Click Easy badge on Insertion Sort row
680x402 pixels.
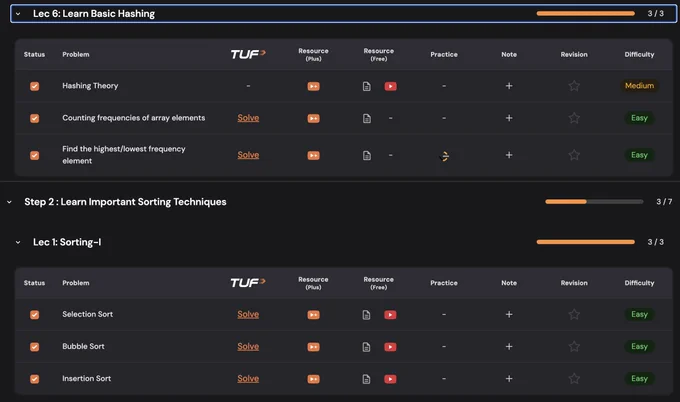click(x=639, y=379)
